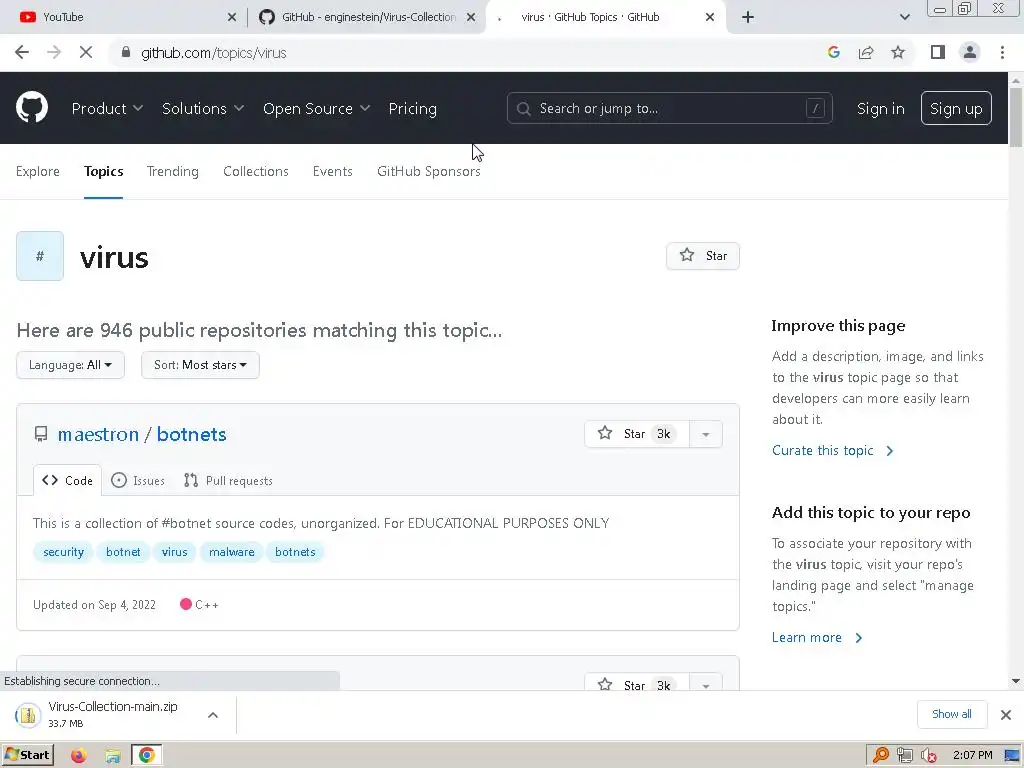
Task: Click the network tray icon
Action: click(x=904, y=756)
